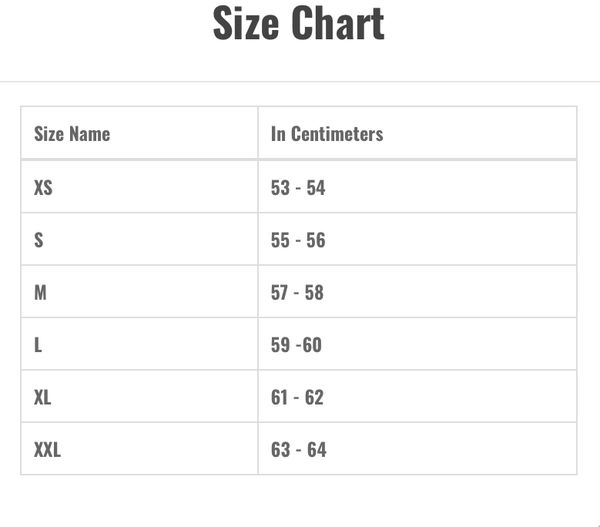
Task: Select the M size name cell
Action: click(x=40, y=292)
